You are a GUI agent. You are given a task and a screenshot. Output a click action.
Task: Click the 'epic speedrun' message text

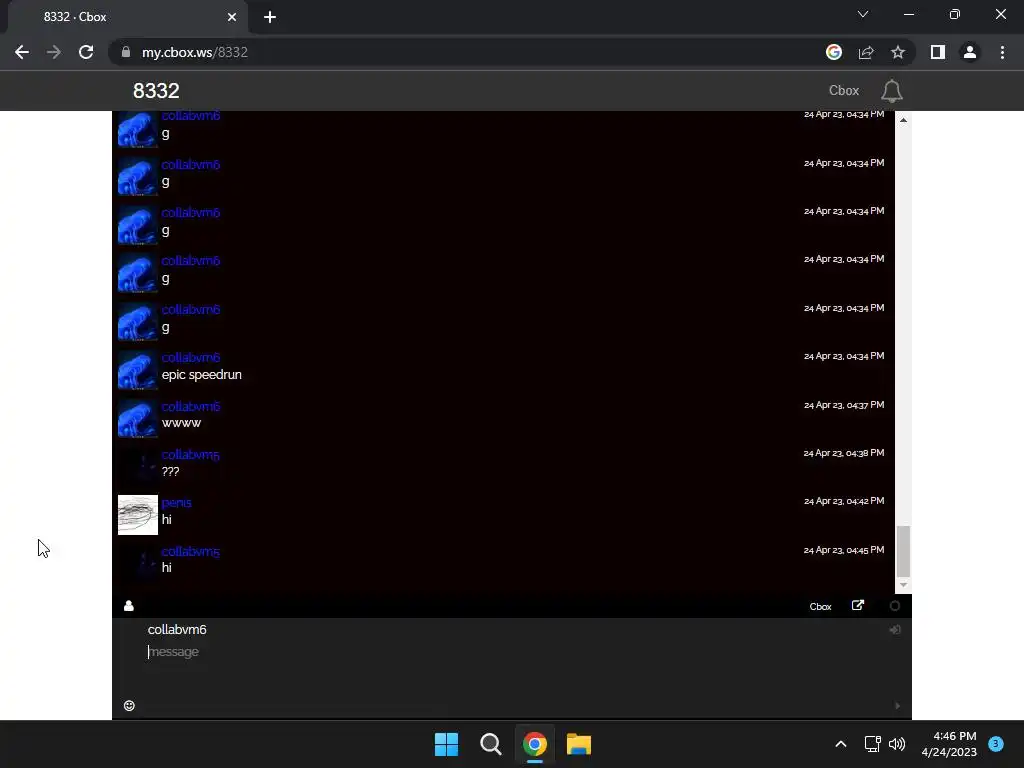click(202, 375)
